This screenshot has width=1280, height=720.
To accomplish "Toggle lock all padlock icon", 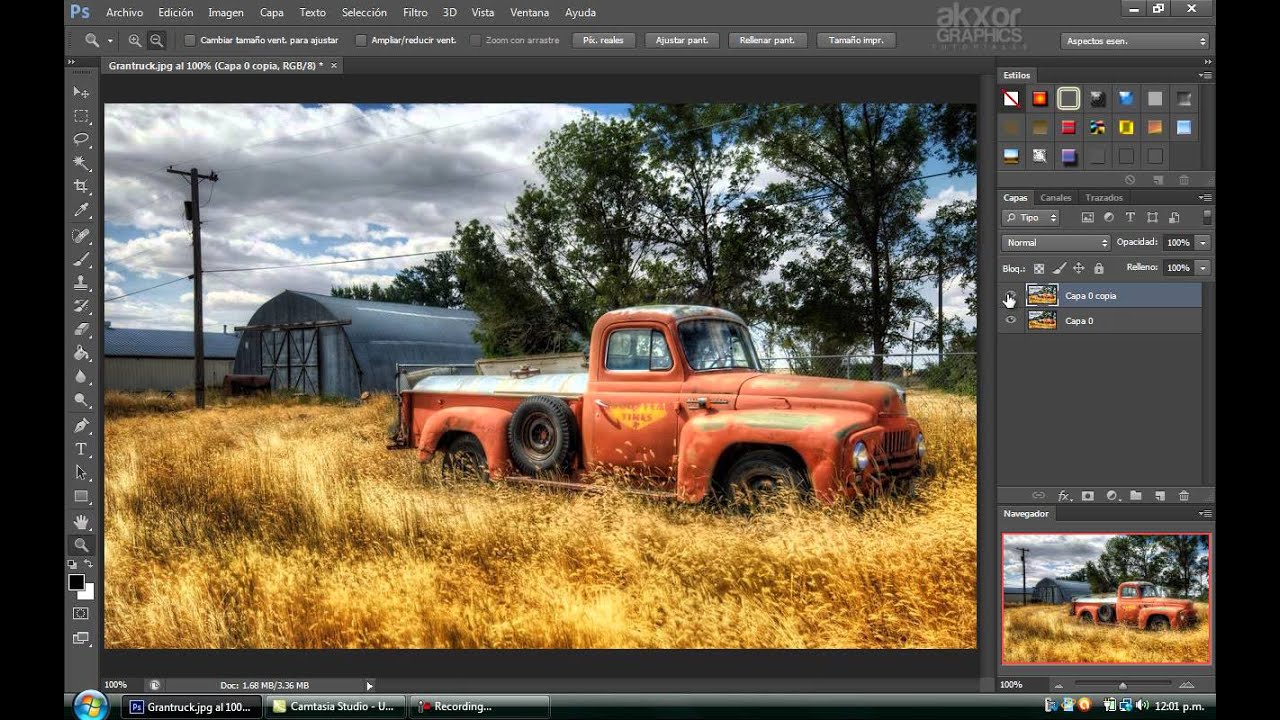I will click(1099, 269).
